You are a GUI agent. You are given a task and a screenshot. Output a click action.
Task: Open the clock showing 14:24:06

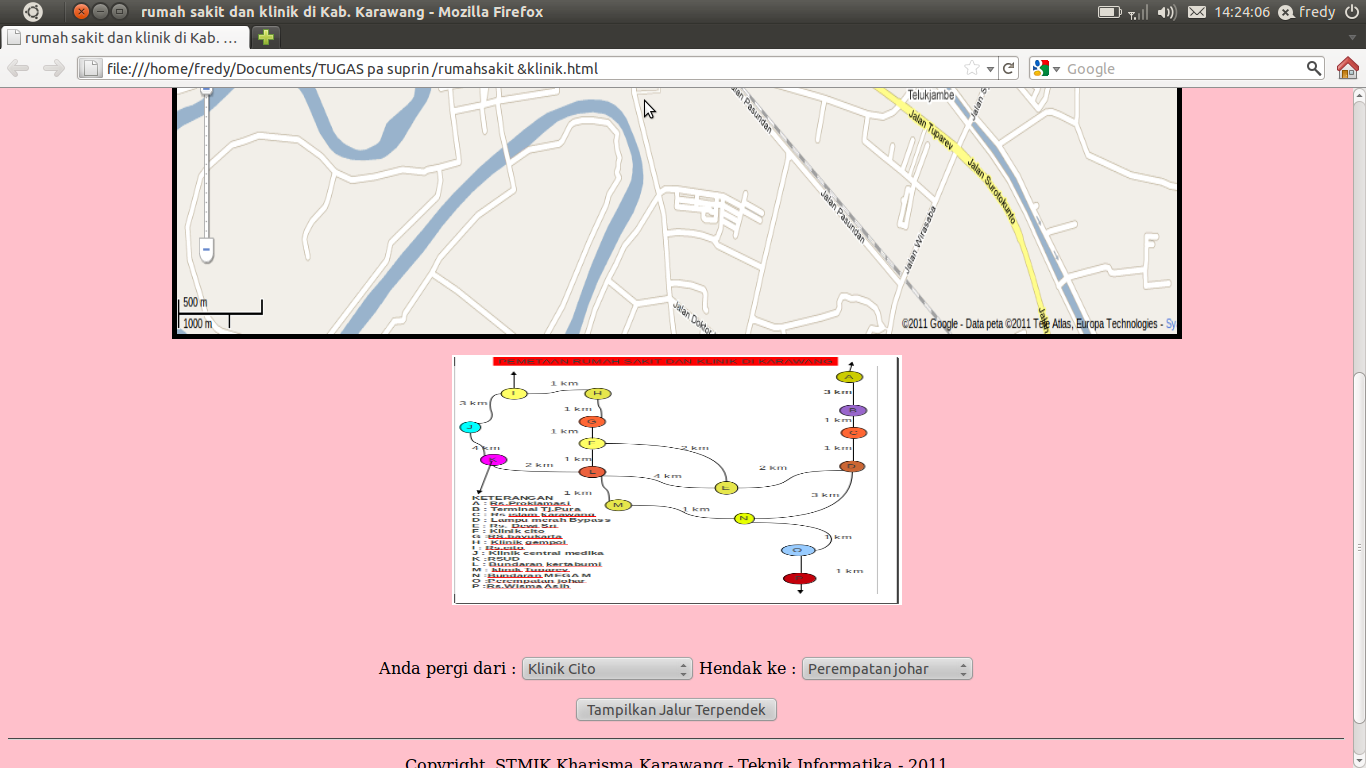tap(1242, 12)
